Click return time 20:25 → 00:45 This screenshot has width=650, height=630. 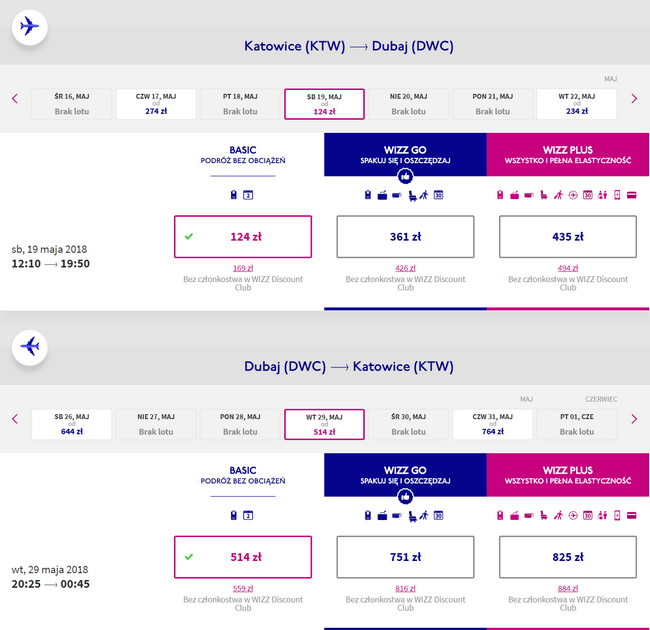[x=51, y=584]
